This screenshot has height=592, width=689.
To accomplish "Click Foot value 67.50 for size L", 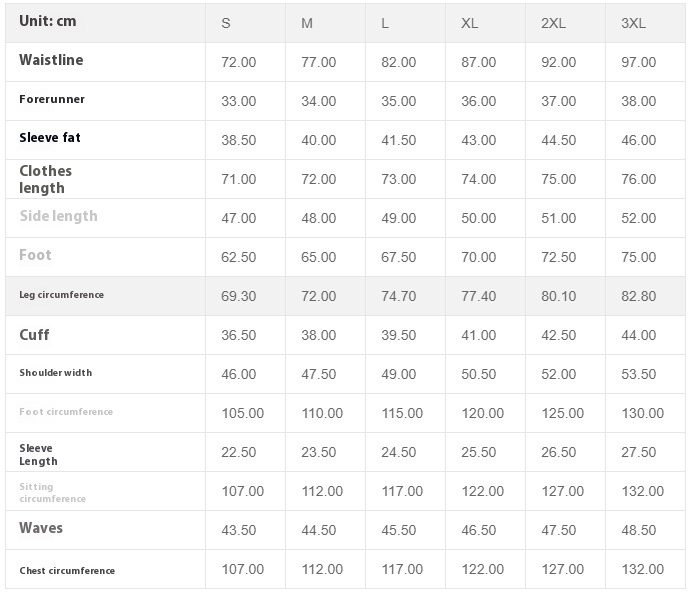I will 399,257.
